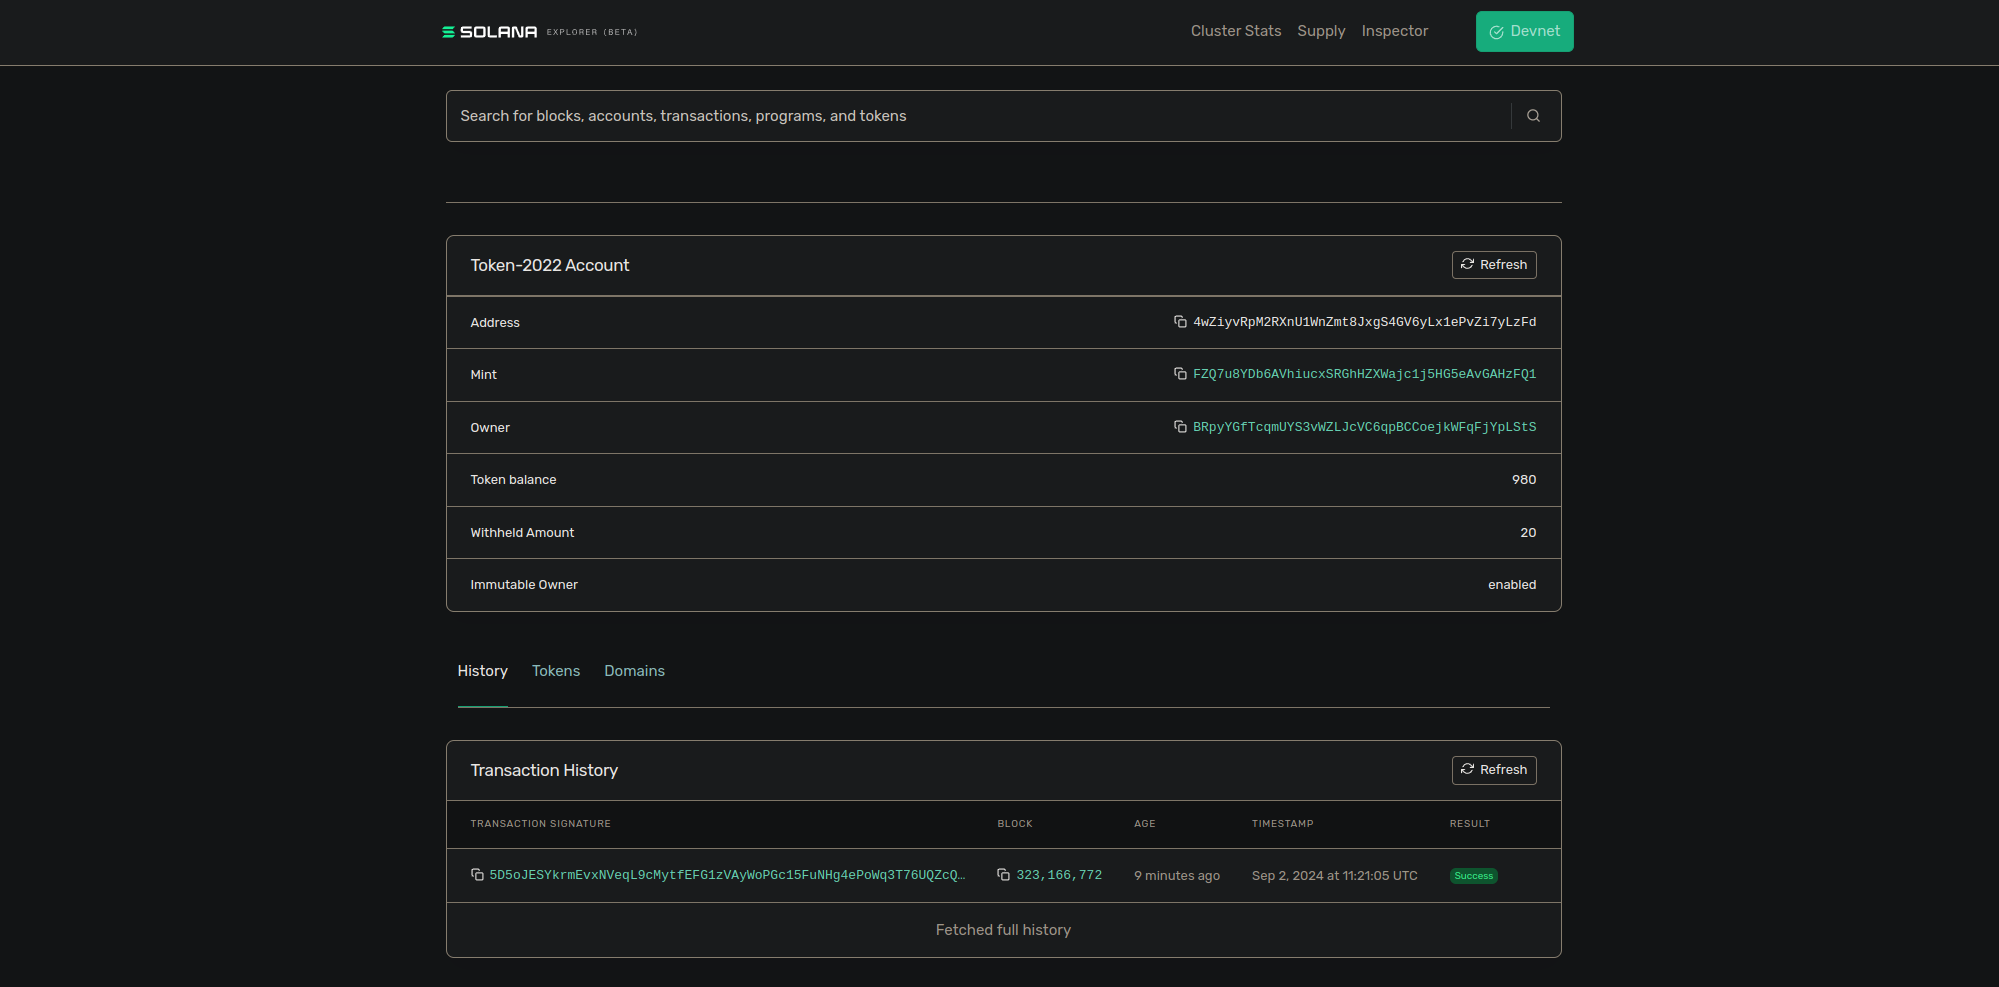This screenshot has height=987, width=1999.
Task: Click the Block column header
Action: [x=1015, y=824]
